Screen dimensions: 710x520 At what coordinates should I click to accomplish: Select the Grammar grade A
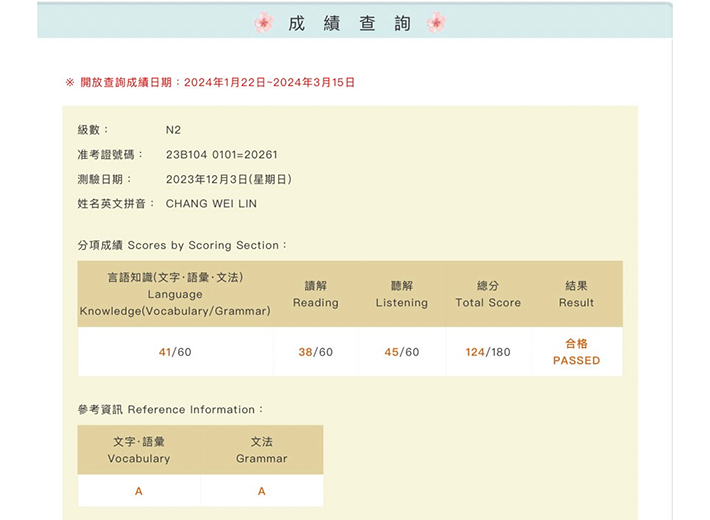(262, 491)
